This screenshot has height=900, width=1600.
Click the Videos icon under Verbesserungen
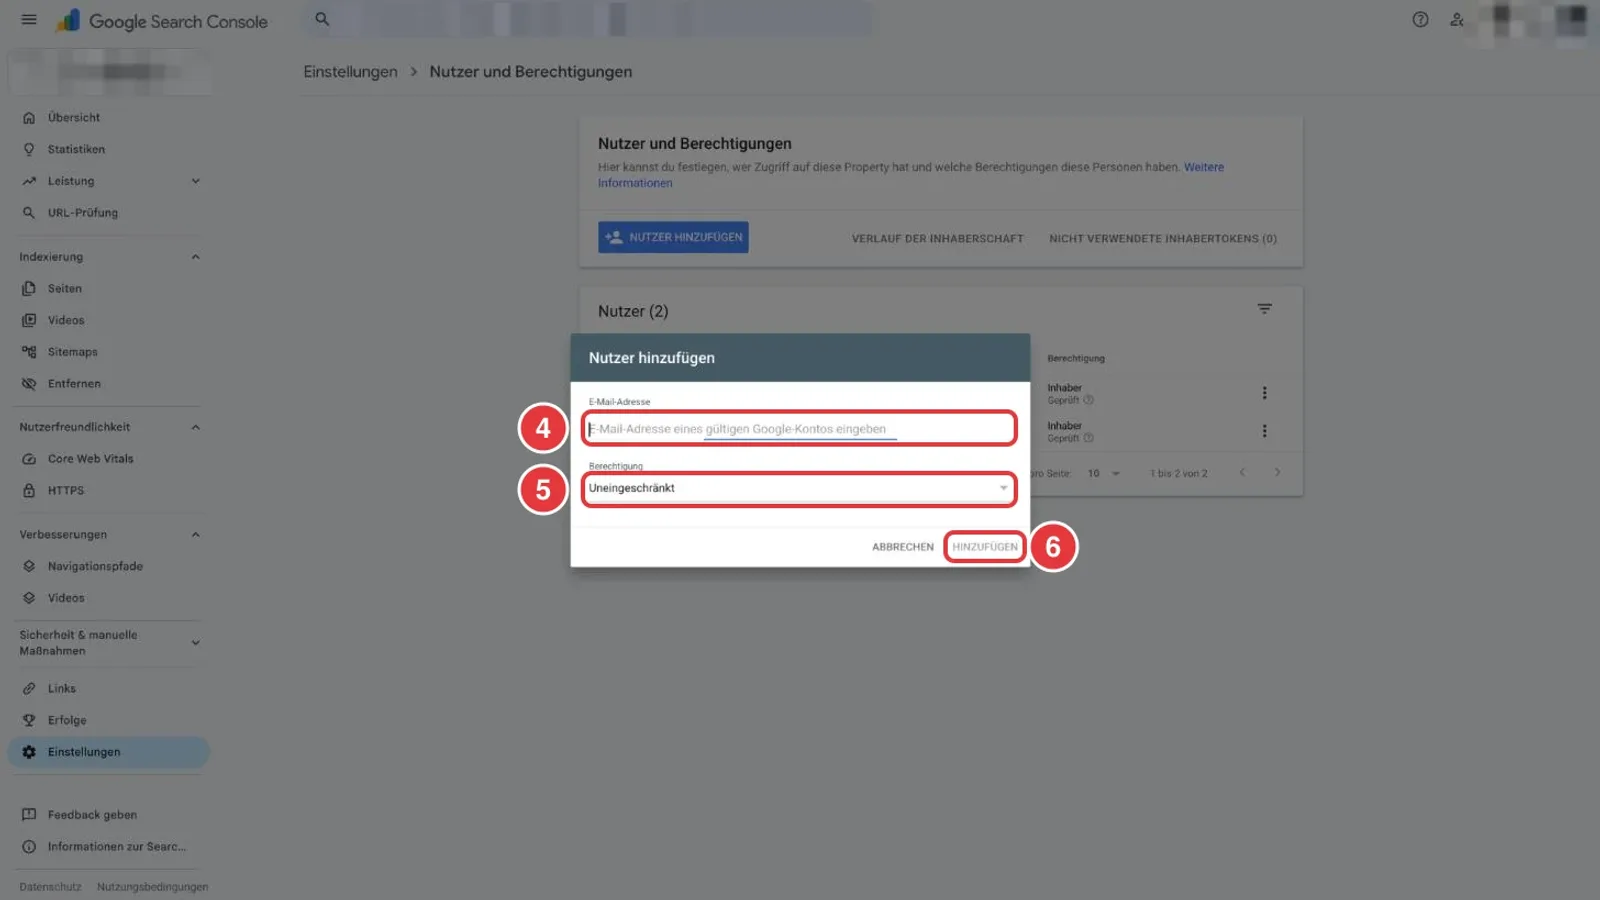(x=29, y=598)
